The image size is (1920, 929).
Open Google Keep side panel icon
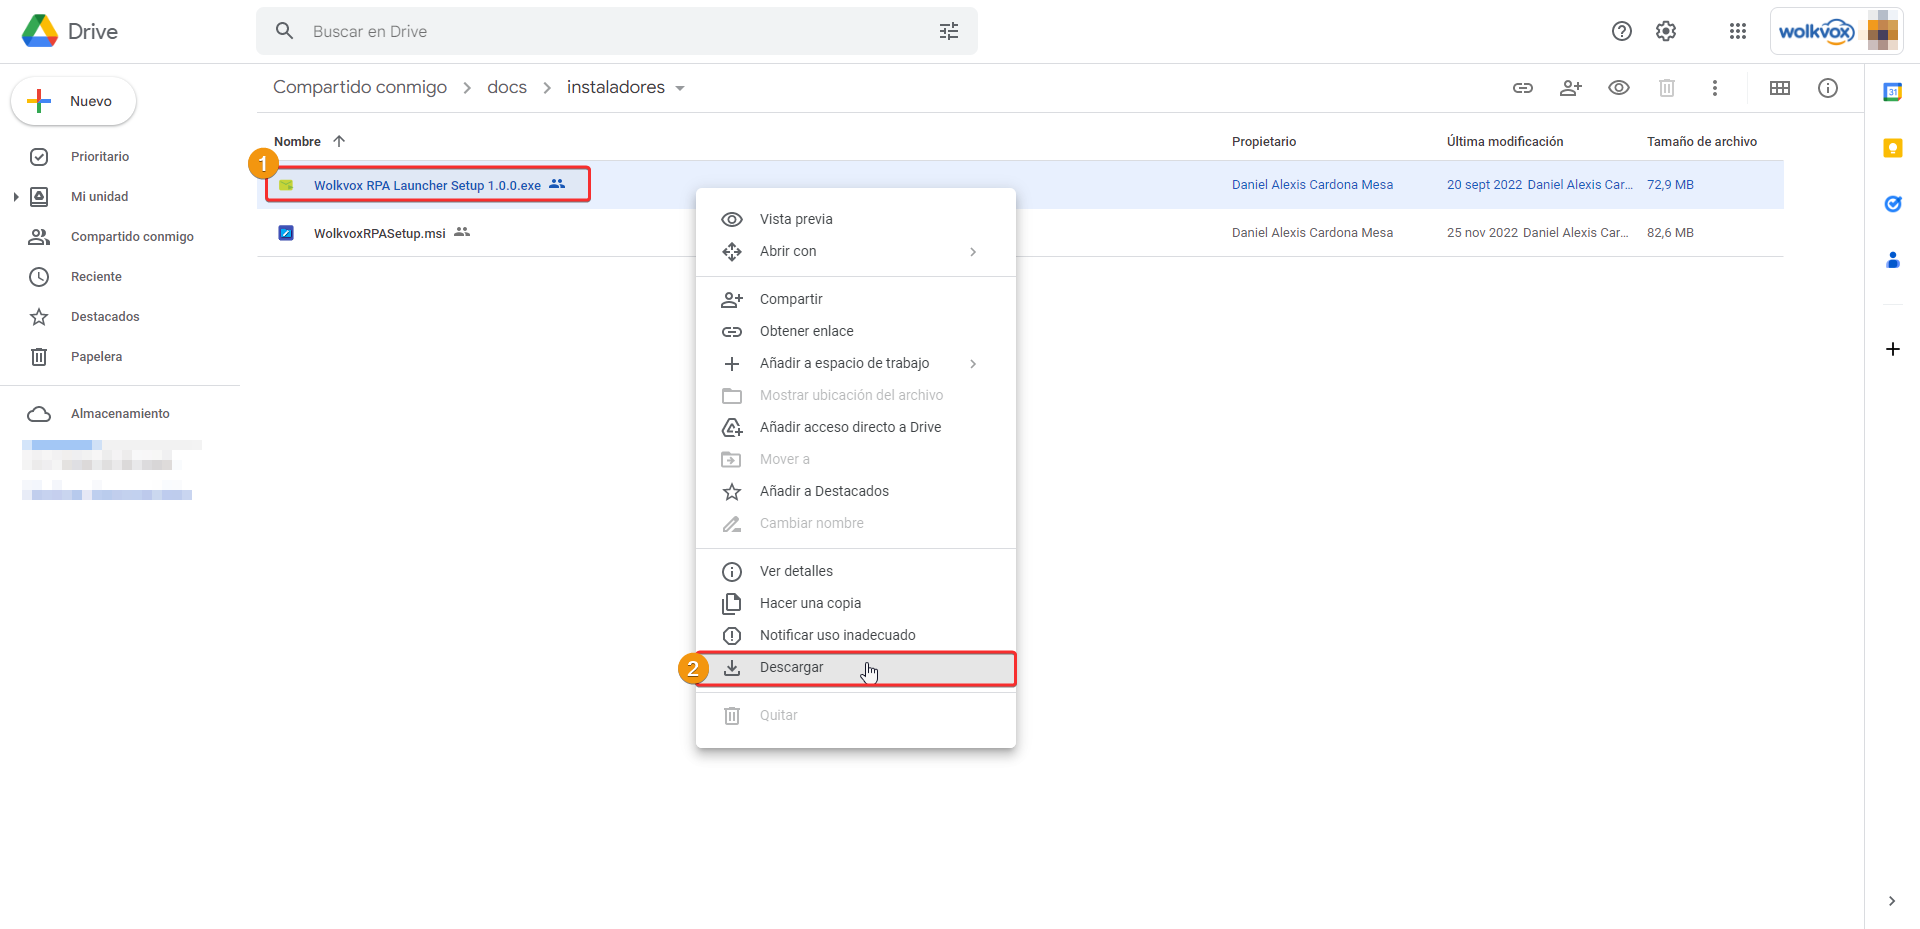click(1893, 148)
